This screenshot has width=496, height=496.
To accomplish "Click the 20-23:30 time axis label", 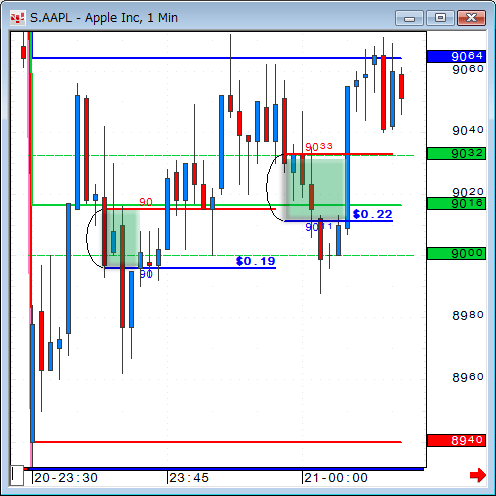I will click(66, 478).
